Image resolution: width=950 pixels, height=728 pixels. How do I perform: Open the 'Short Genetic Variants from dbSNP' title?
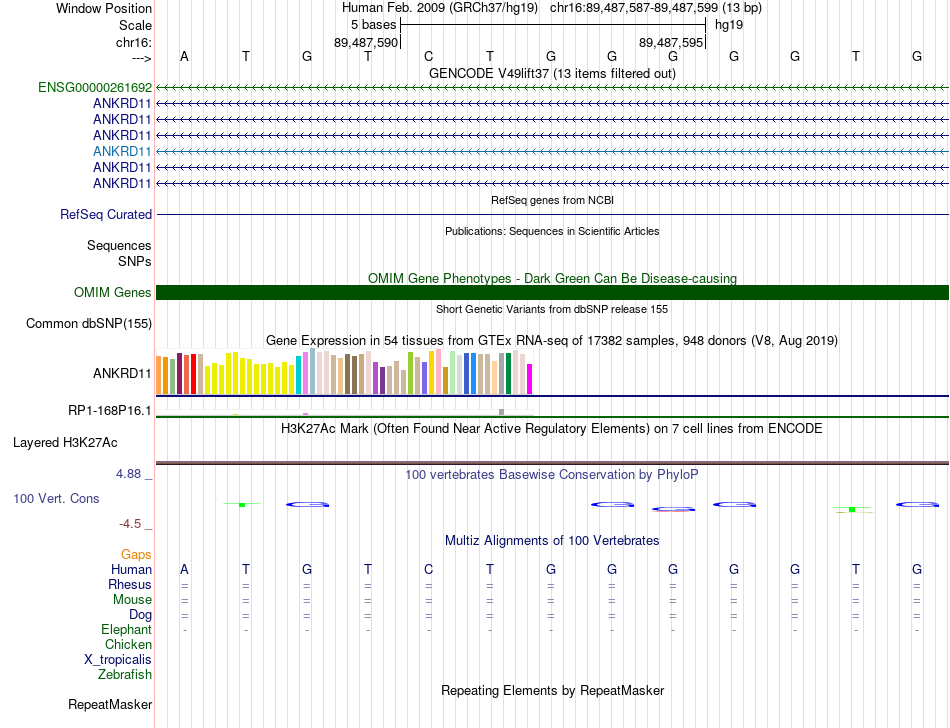point(552,309)
